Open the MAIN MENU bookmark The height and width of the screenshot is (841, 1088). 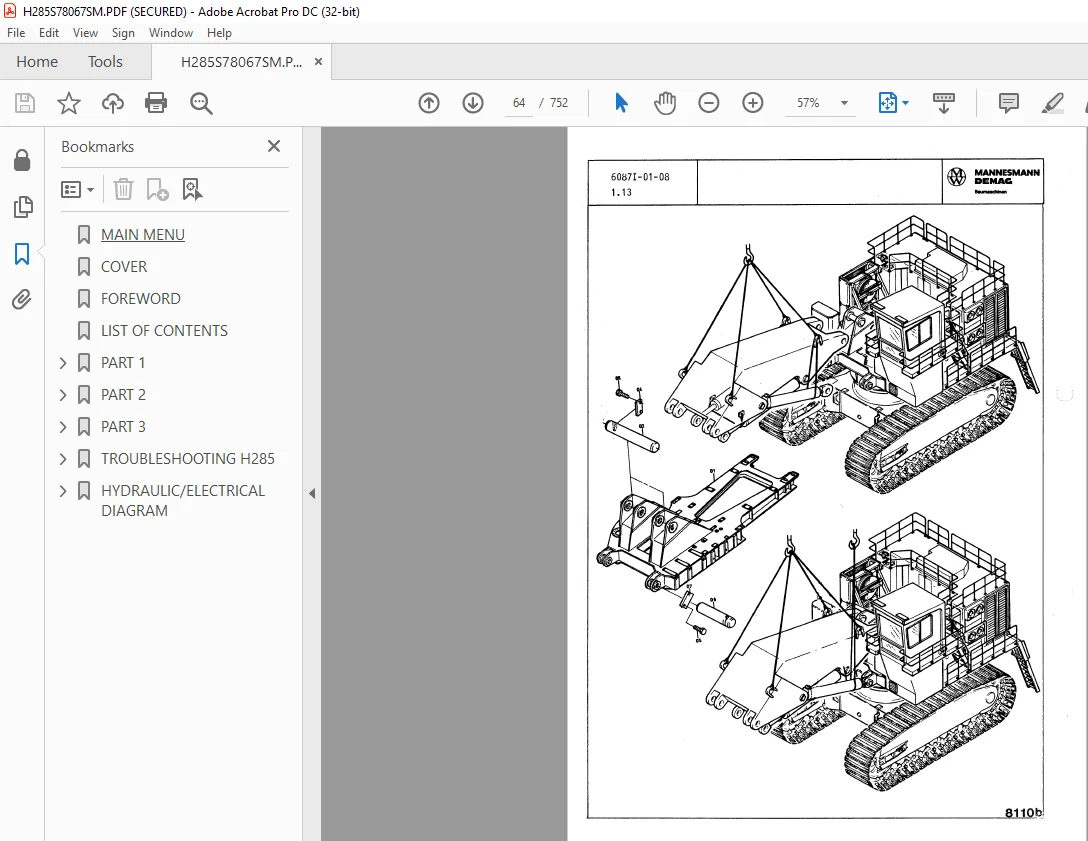(143, 235)
